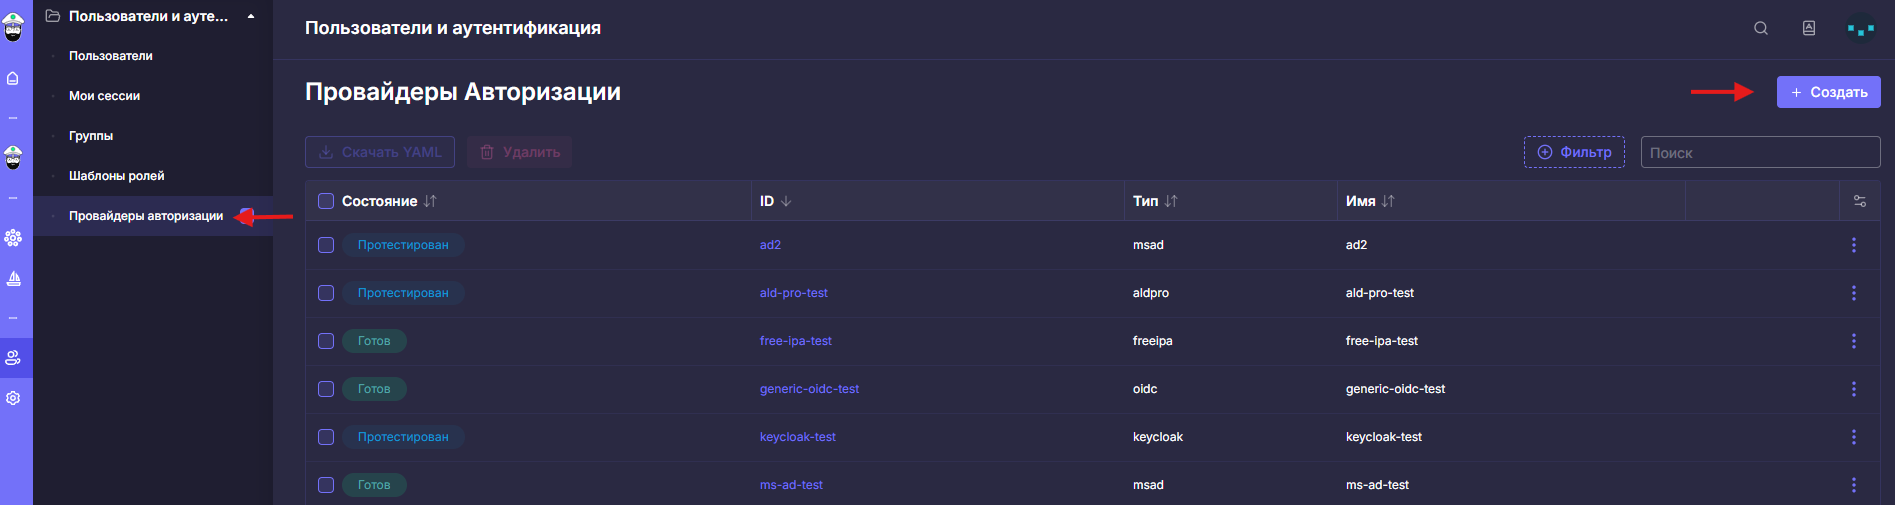Open the free-ipa-test provider link
1895x505 pixels.
pyautogui.click(x=795, y=341)
